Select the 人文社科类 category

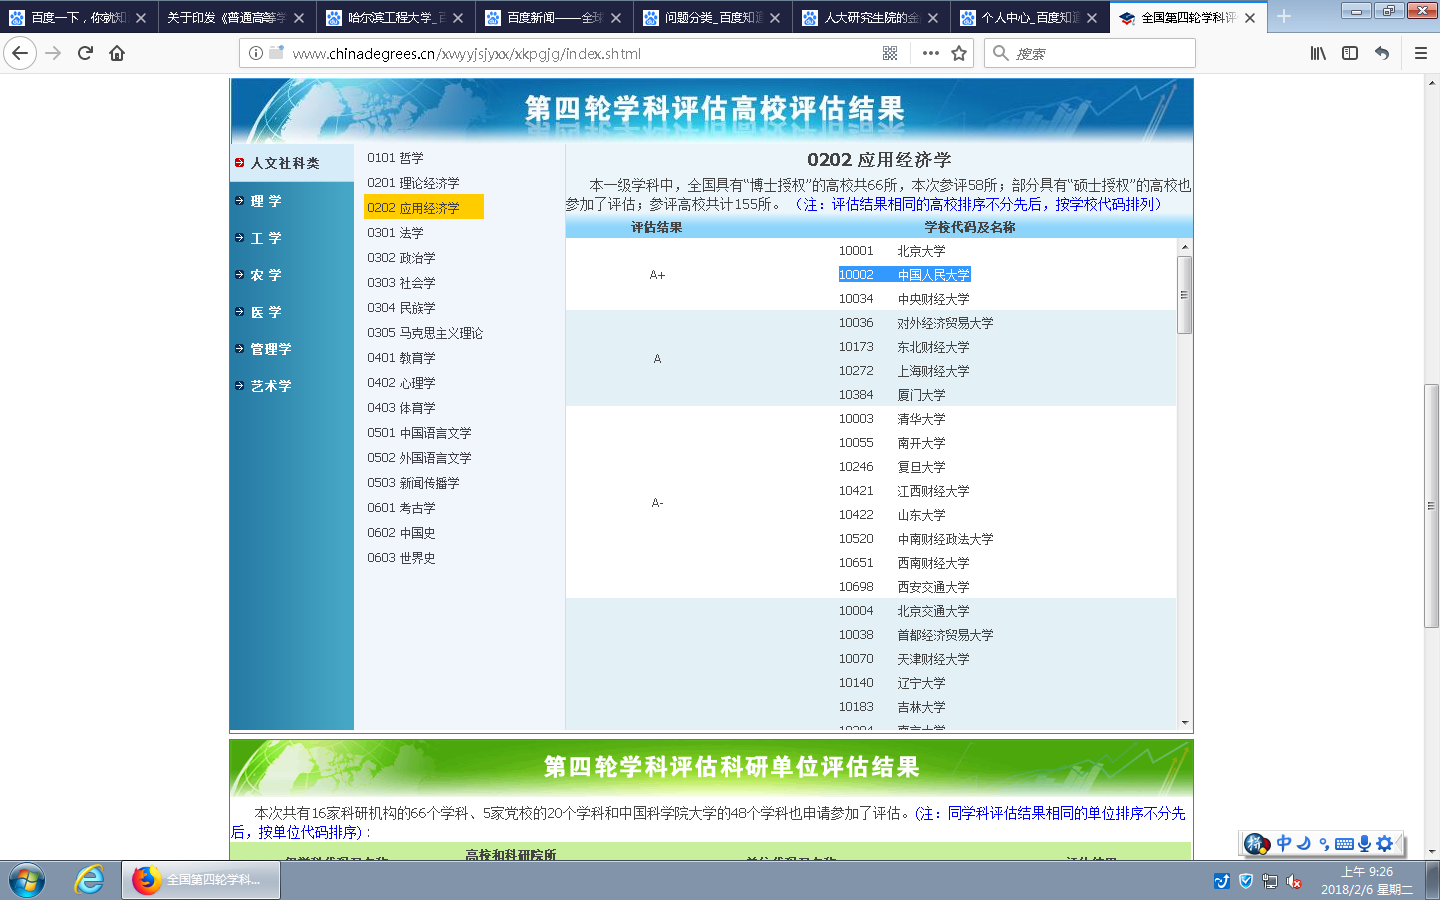point(285,163)
